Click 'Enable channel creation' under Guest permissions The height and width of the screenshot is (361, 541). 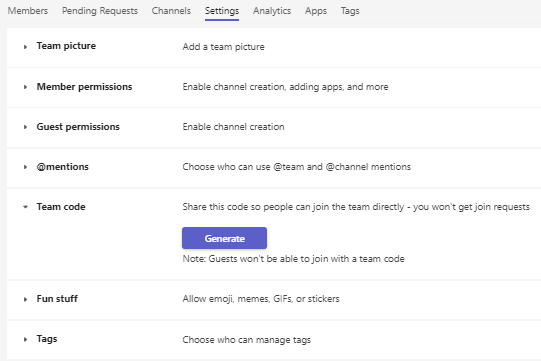(x=233, y=127)
